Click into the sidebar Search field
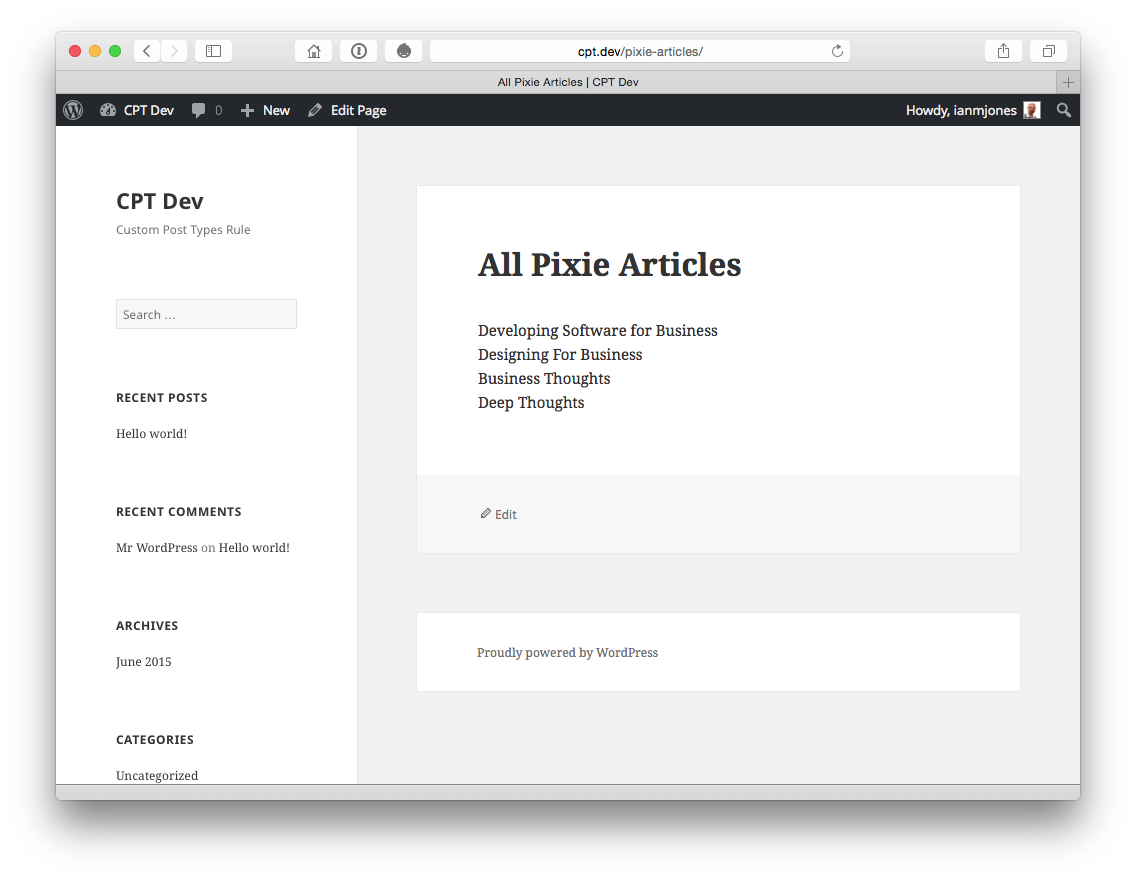Viewport: 1136px width, 880px height. pos(206,314)
